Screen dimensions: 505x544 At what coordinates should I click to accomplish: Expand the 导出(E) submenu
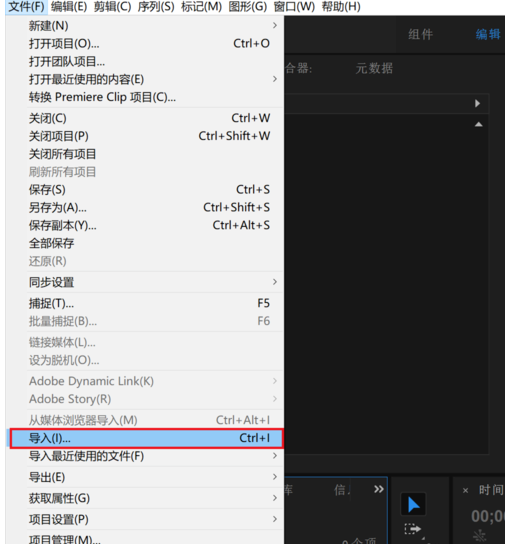point(145,477)
